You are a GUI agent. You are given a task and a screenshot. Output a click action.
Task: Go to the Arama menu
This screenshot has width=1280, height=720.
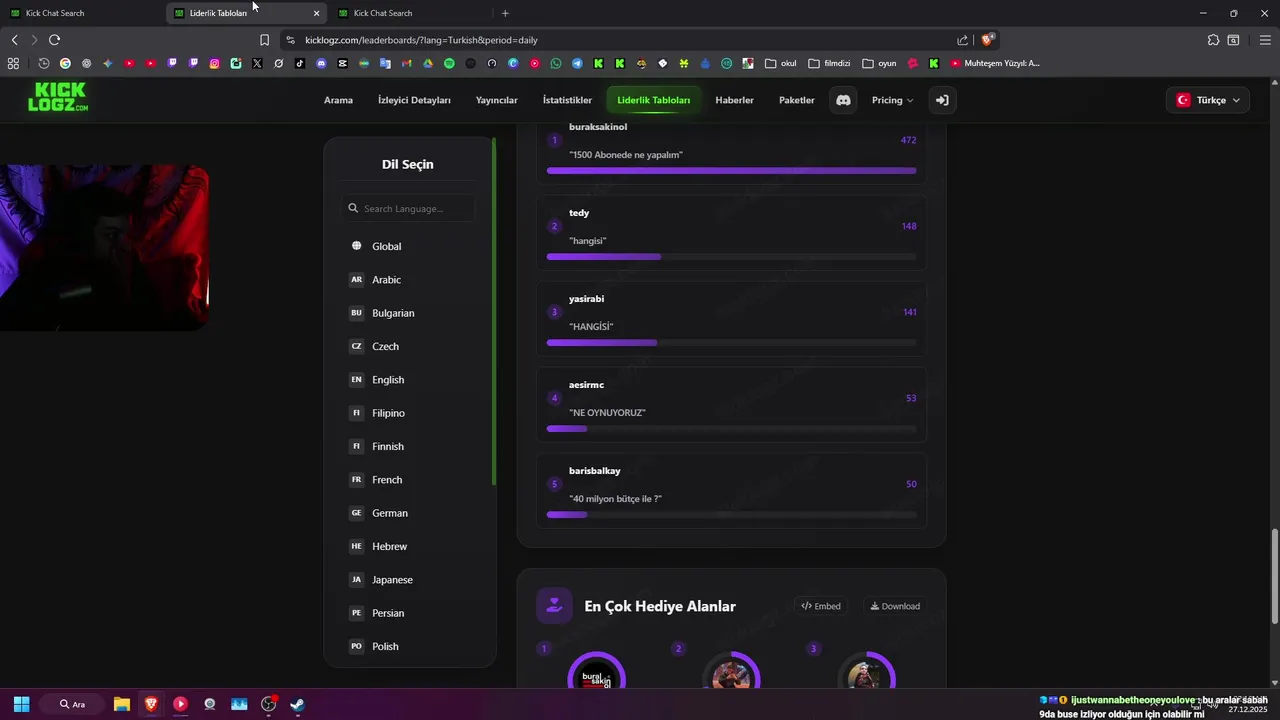338,100
